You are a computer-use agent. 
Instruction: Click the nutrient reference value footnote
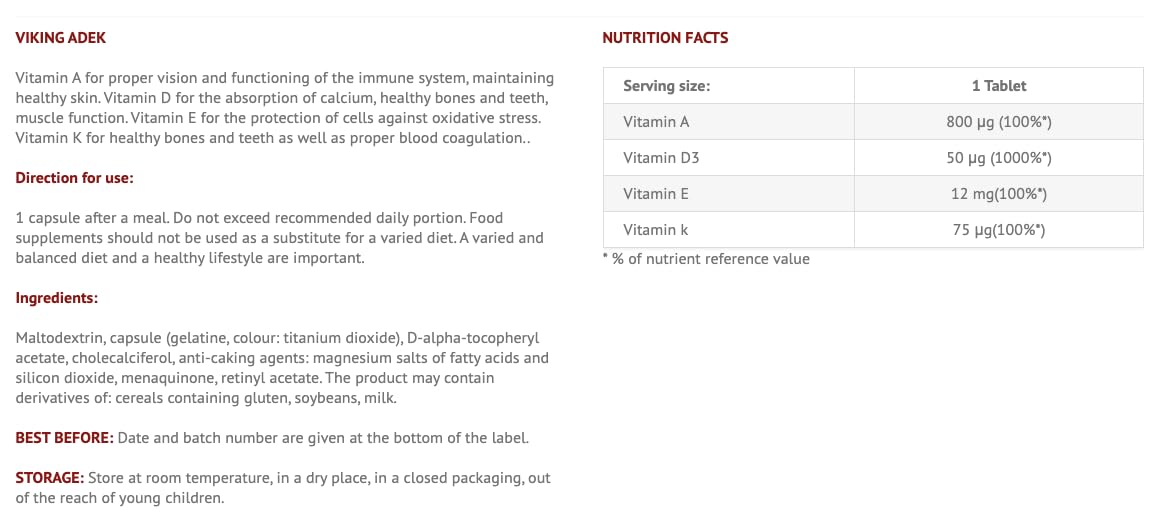tap(706, 259)
